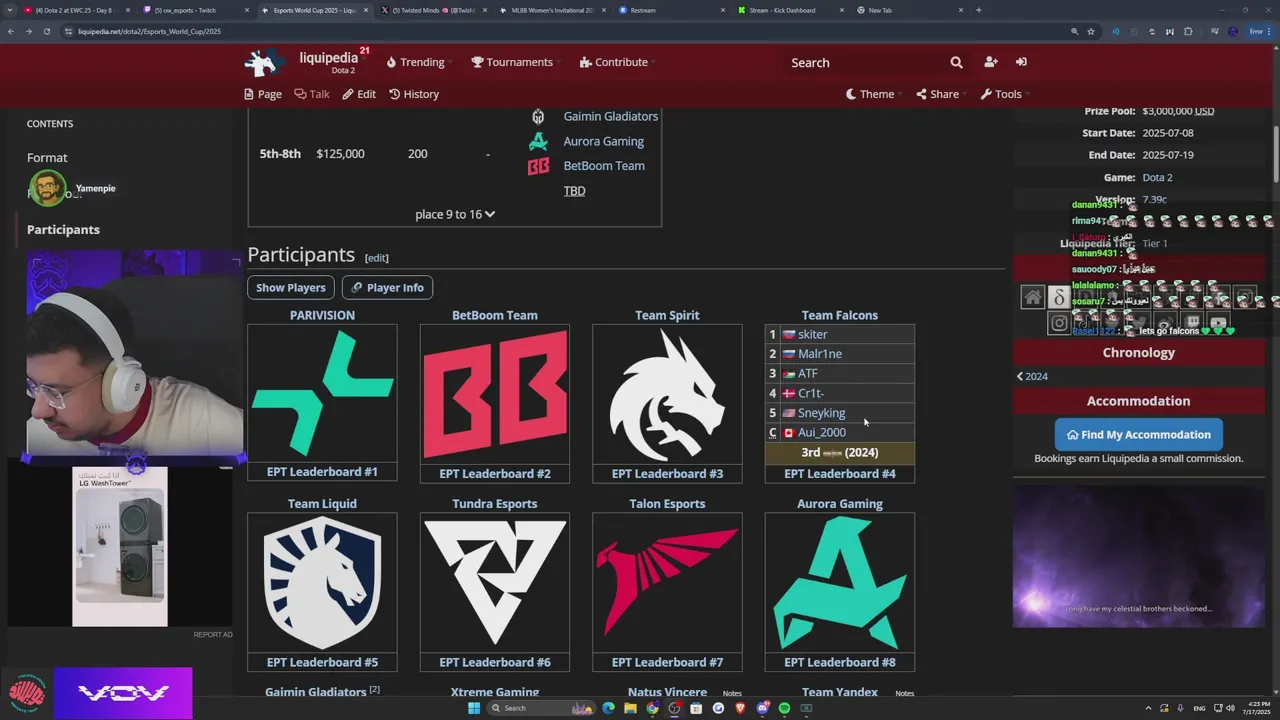Switch to the Talk tab
Viewport: 1280px width, 720px height.
point(312,94)
